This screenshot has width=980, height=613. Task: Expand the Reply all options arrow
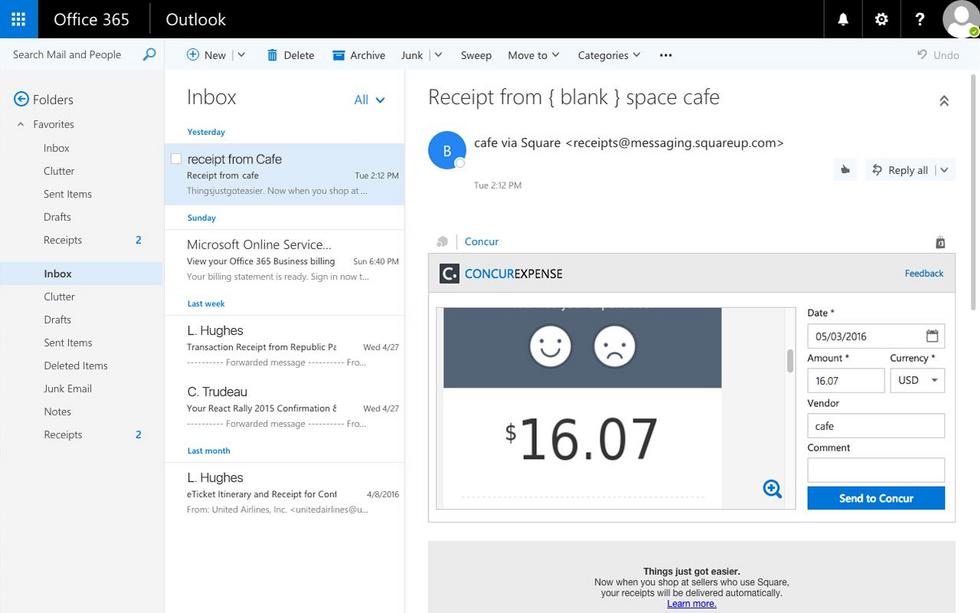[x=944, y=170]
